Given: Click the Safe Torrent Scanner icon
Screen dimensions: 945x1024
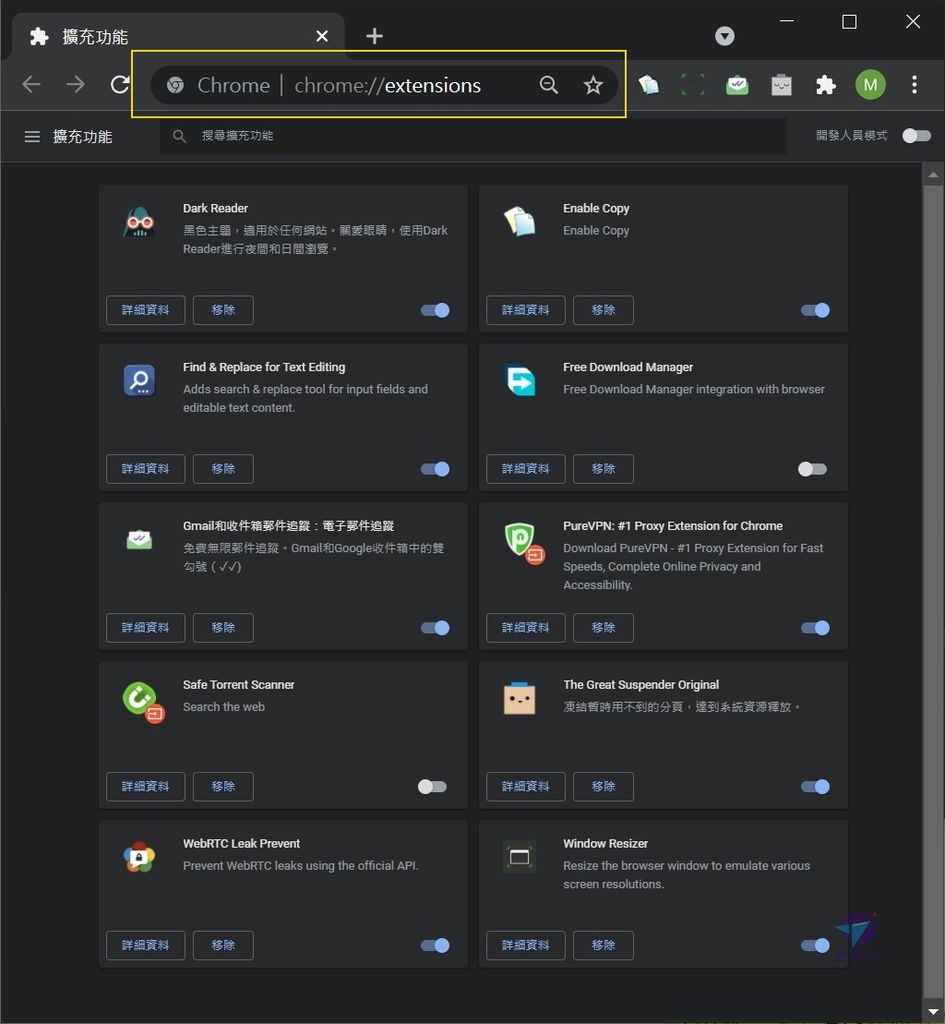Looking at the screenshot, I should tap(142, 701).
